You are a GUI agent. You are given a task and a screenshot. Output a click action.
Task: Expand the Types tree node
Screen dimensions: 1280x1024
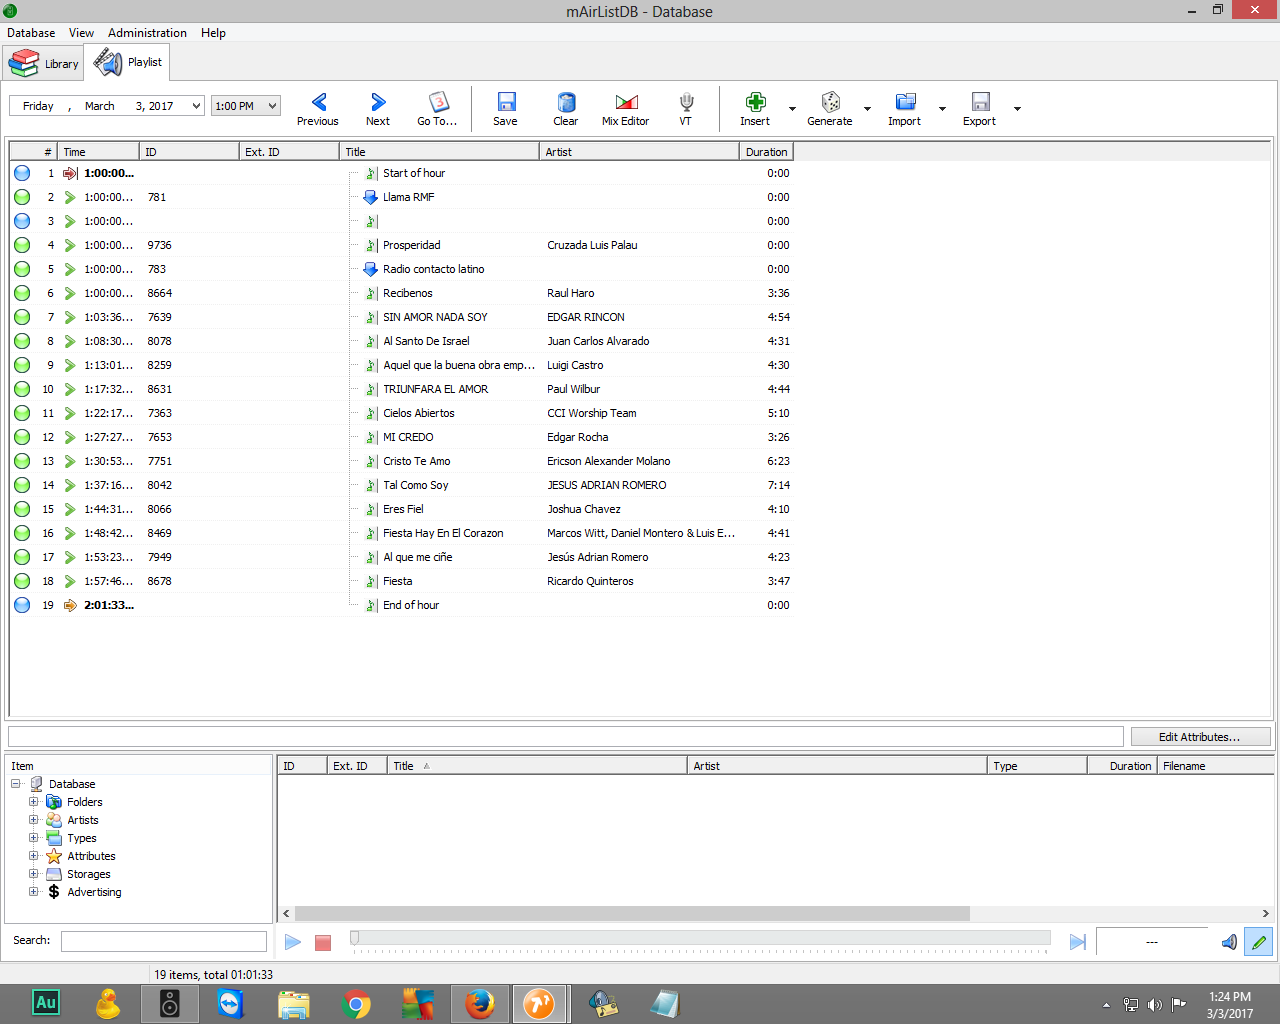(x=34, y=838)
